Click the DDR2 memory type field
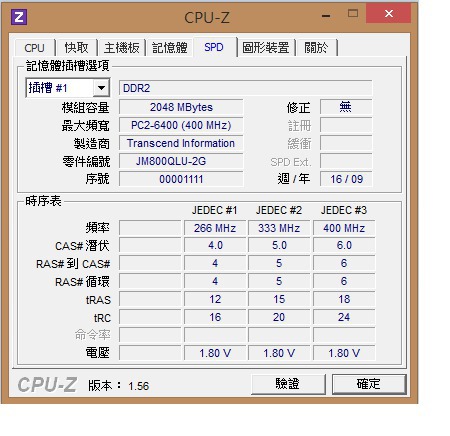This screenshot has height=436, width=450. (x=245, y=88)
